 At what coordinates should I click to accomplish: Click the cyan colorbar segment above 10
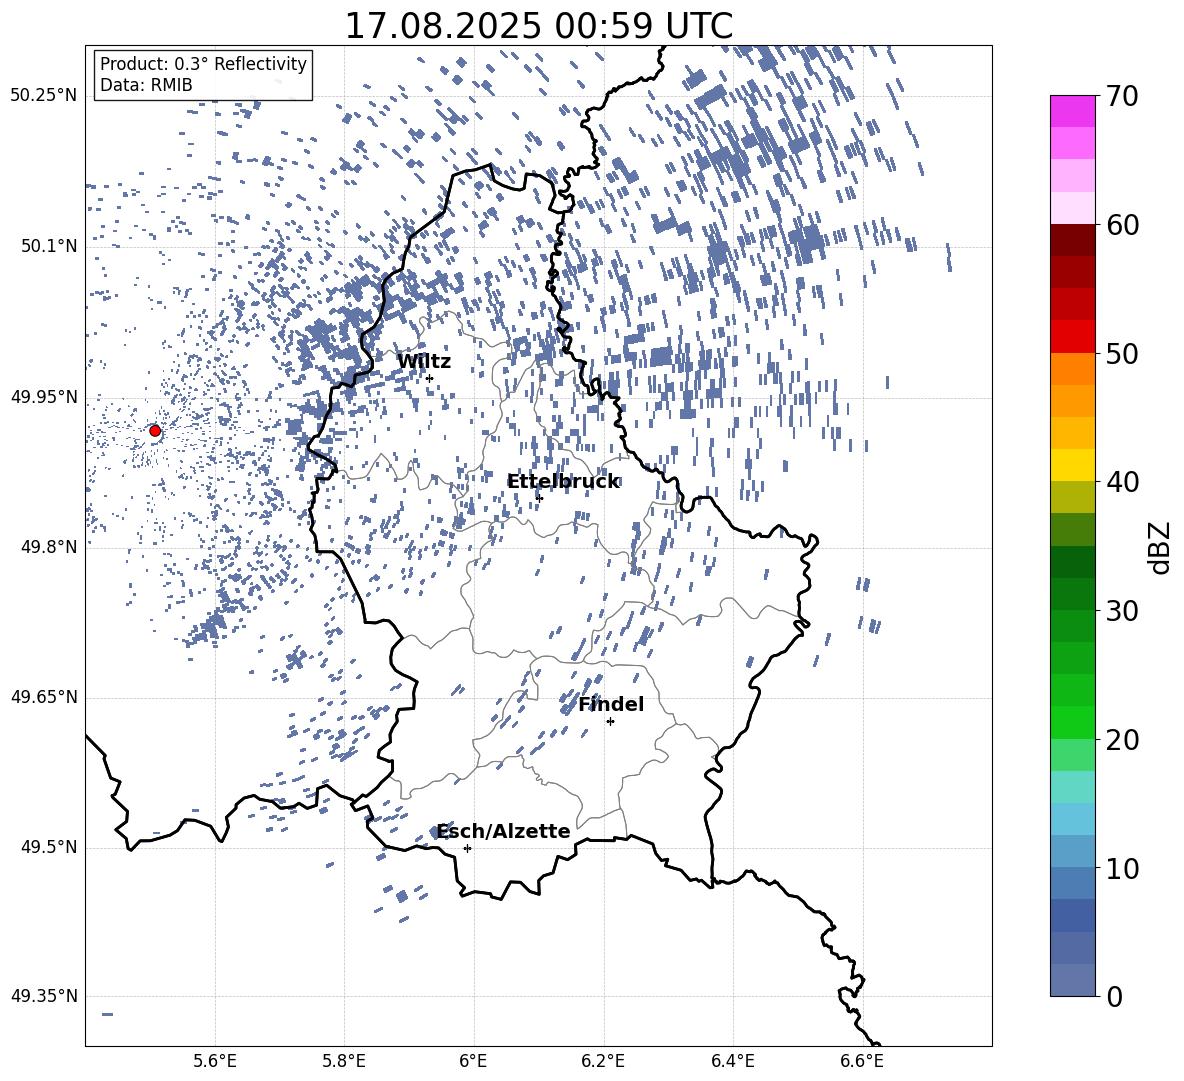pyautogui.click(x=1072, y=819)
